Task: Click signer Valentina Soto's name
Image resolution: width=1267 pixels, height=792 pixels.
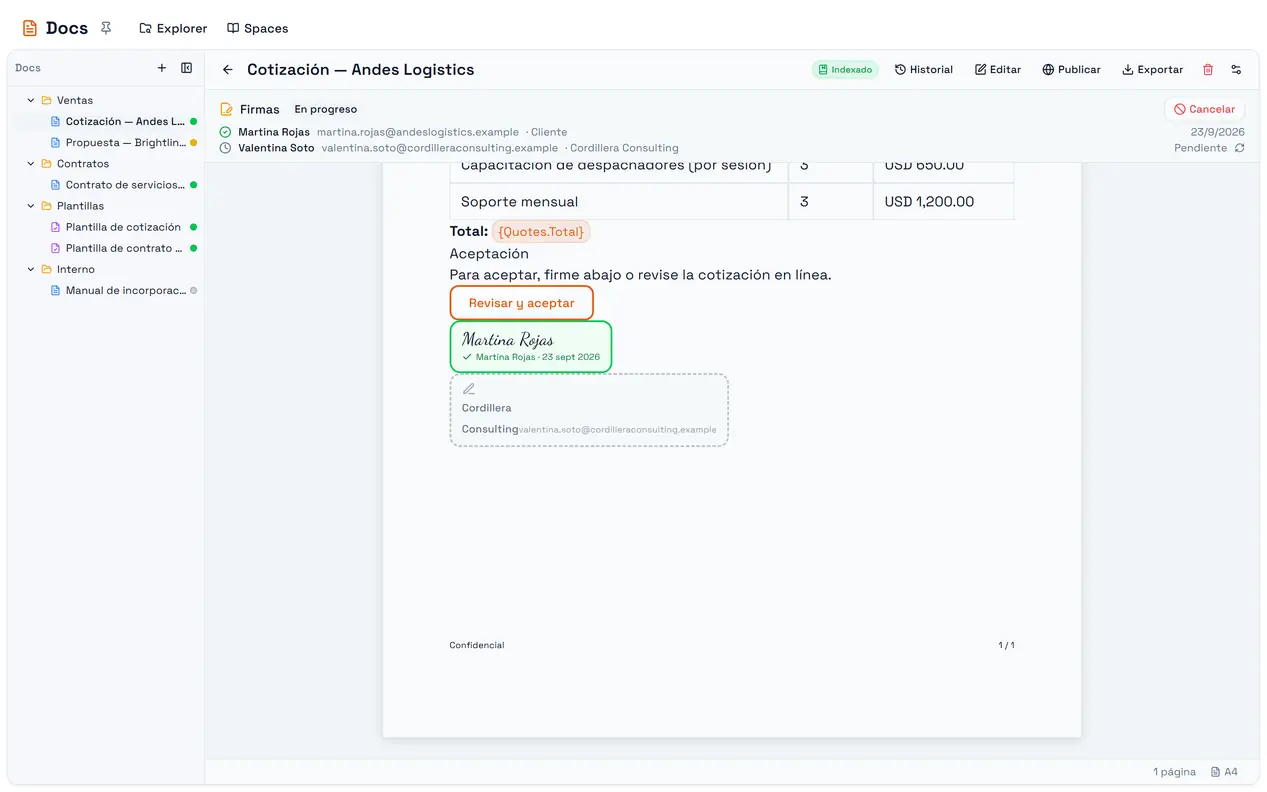Action: pyautogui.click(x=276, y=148)
